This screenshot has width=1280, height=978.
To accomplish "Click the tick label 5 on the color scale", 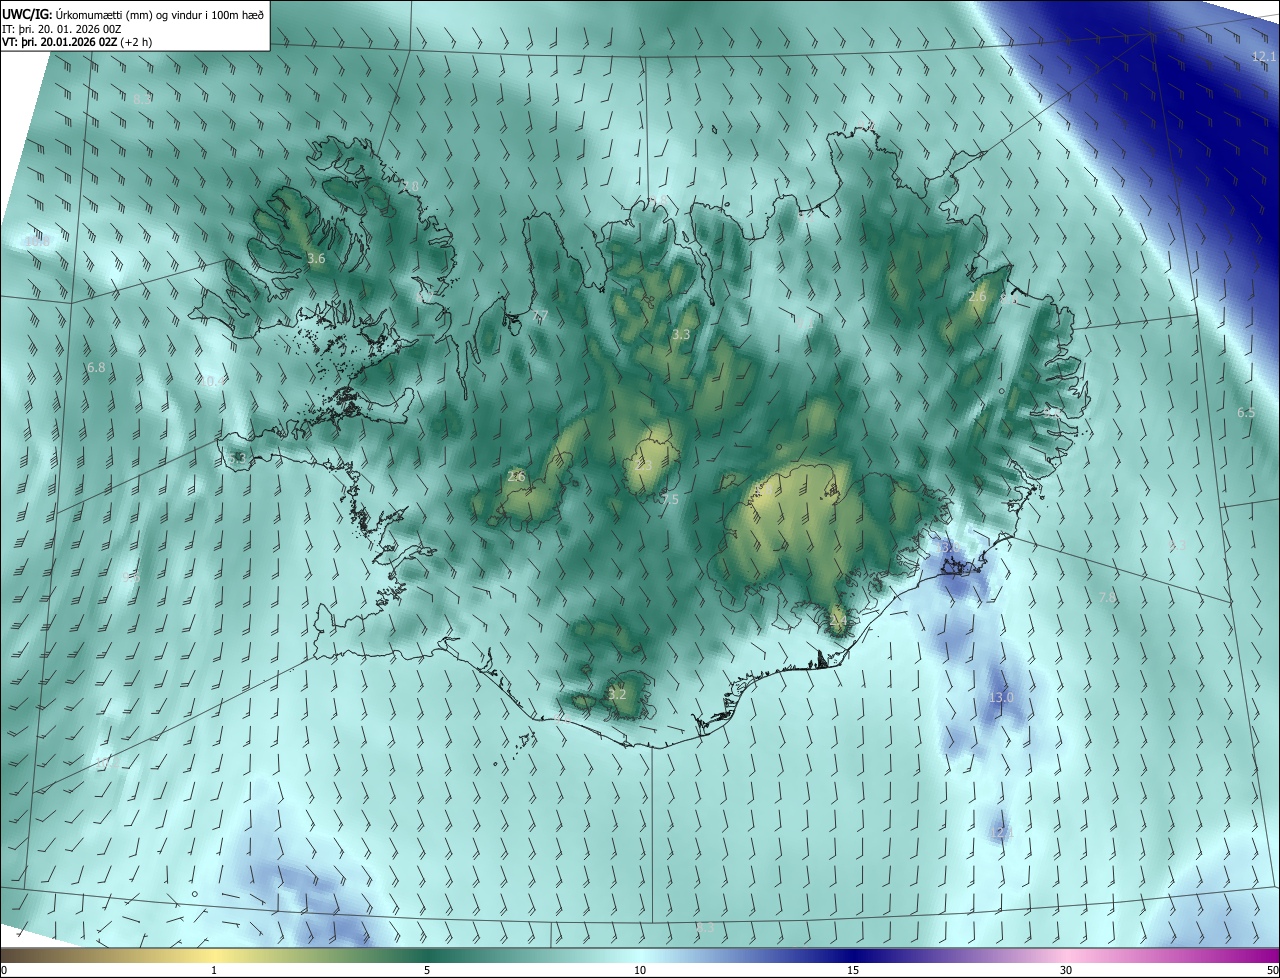I will pos(427,970).
